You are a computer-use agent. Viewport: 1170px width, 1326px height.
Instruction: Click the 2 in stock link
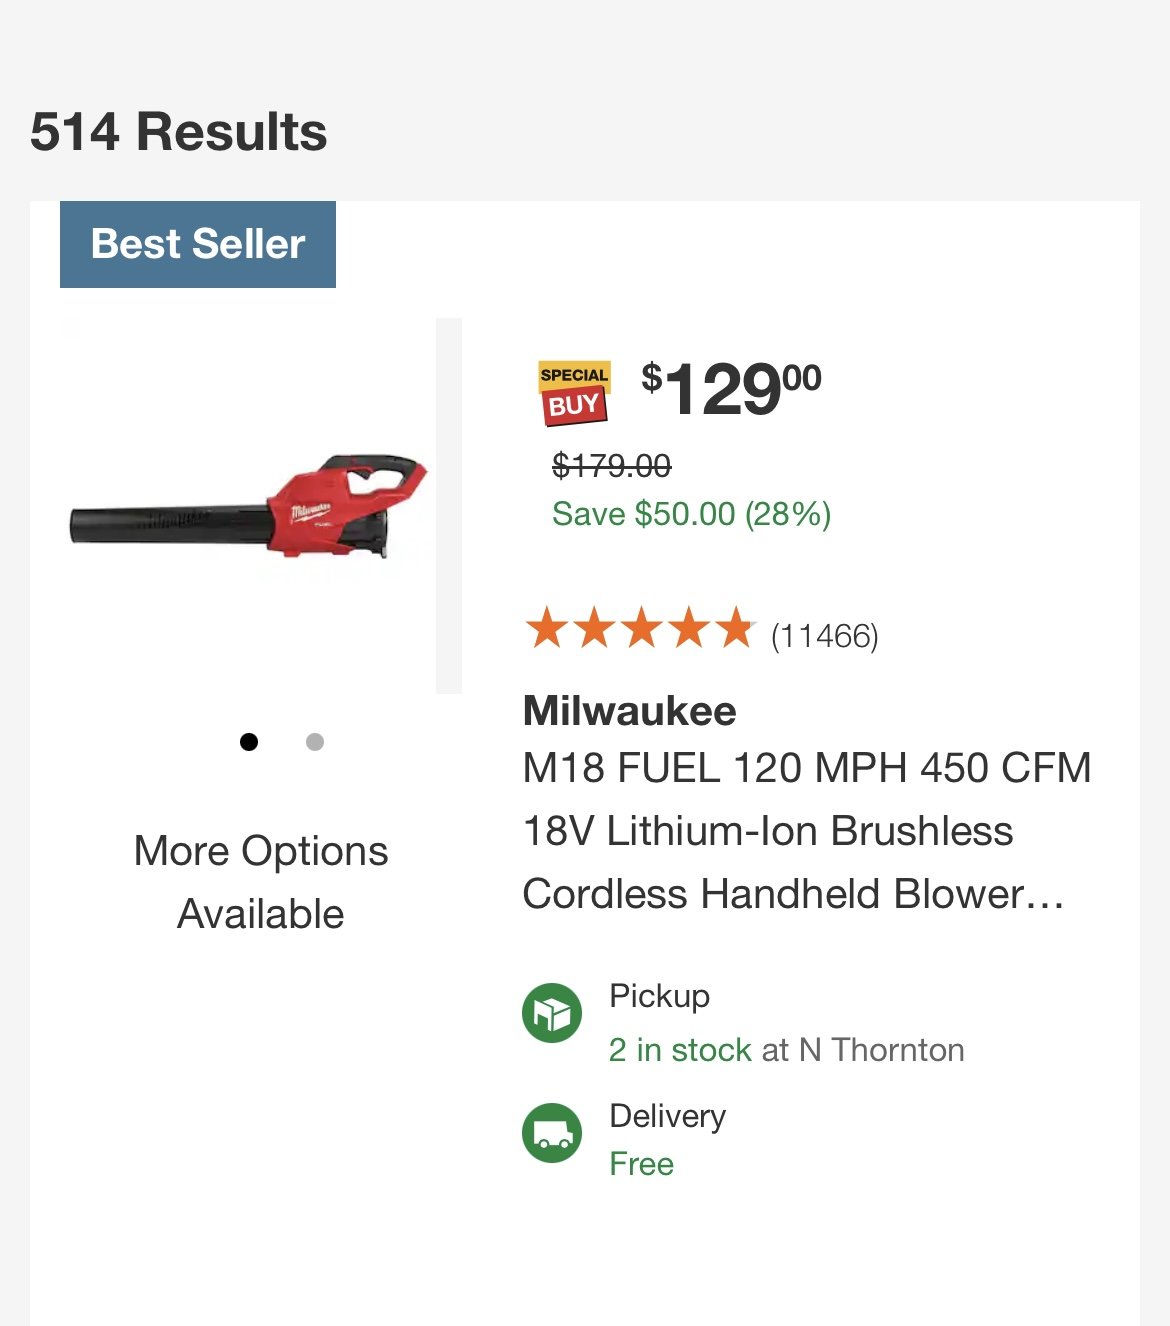(x=680, y=1050)
